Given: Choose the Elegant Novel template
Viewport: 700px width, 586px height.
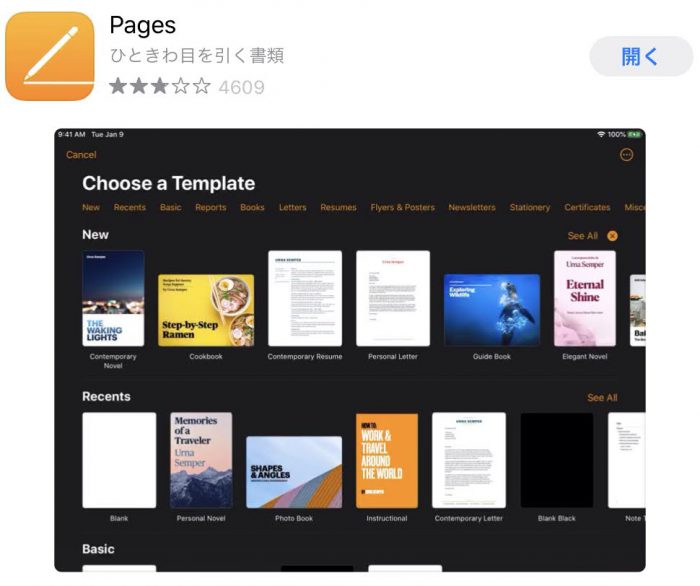Looking at the screenshot, I should pyautogui.click(x=585, y=298).
